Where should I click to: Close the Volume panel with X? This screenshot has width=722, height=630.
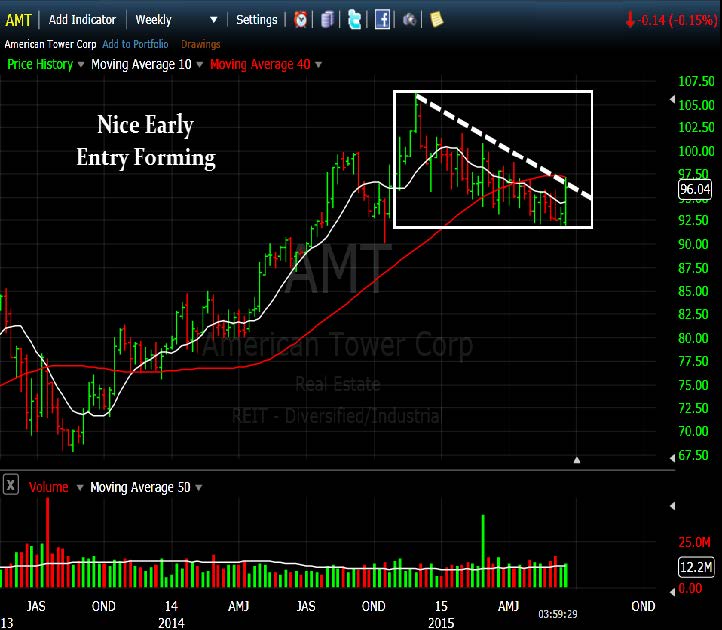pyautogui.click(x=11, y=485)
